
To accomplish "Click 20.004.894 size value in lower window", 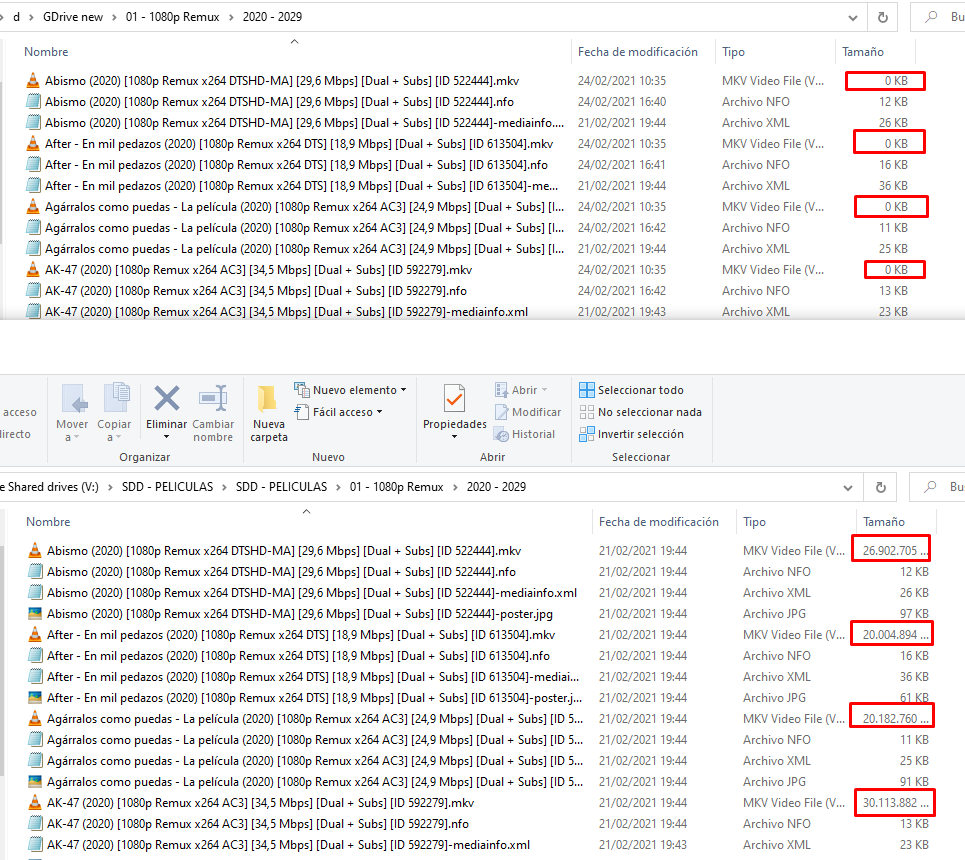I will [x=895, y=634].
